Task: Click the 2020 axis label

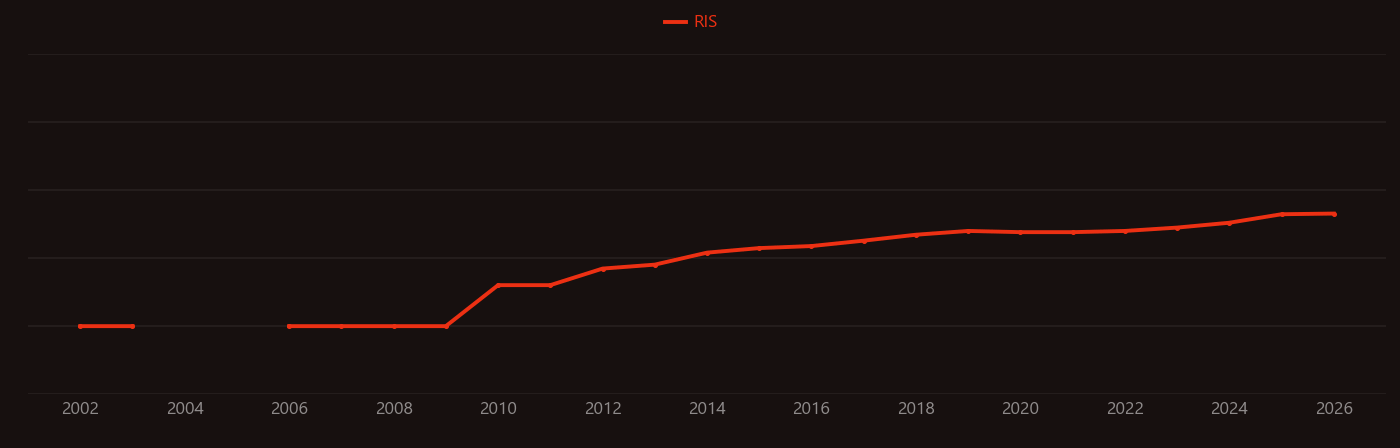Action: 1021,409
